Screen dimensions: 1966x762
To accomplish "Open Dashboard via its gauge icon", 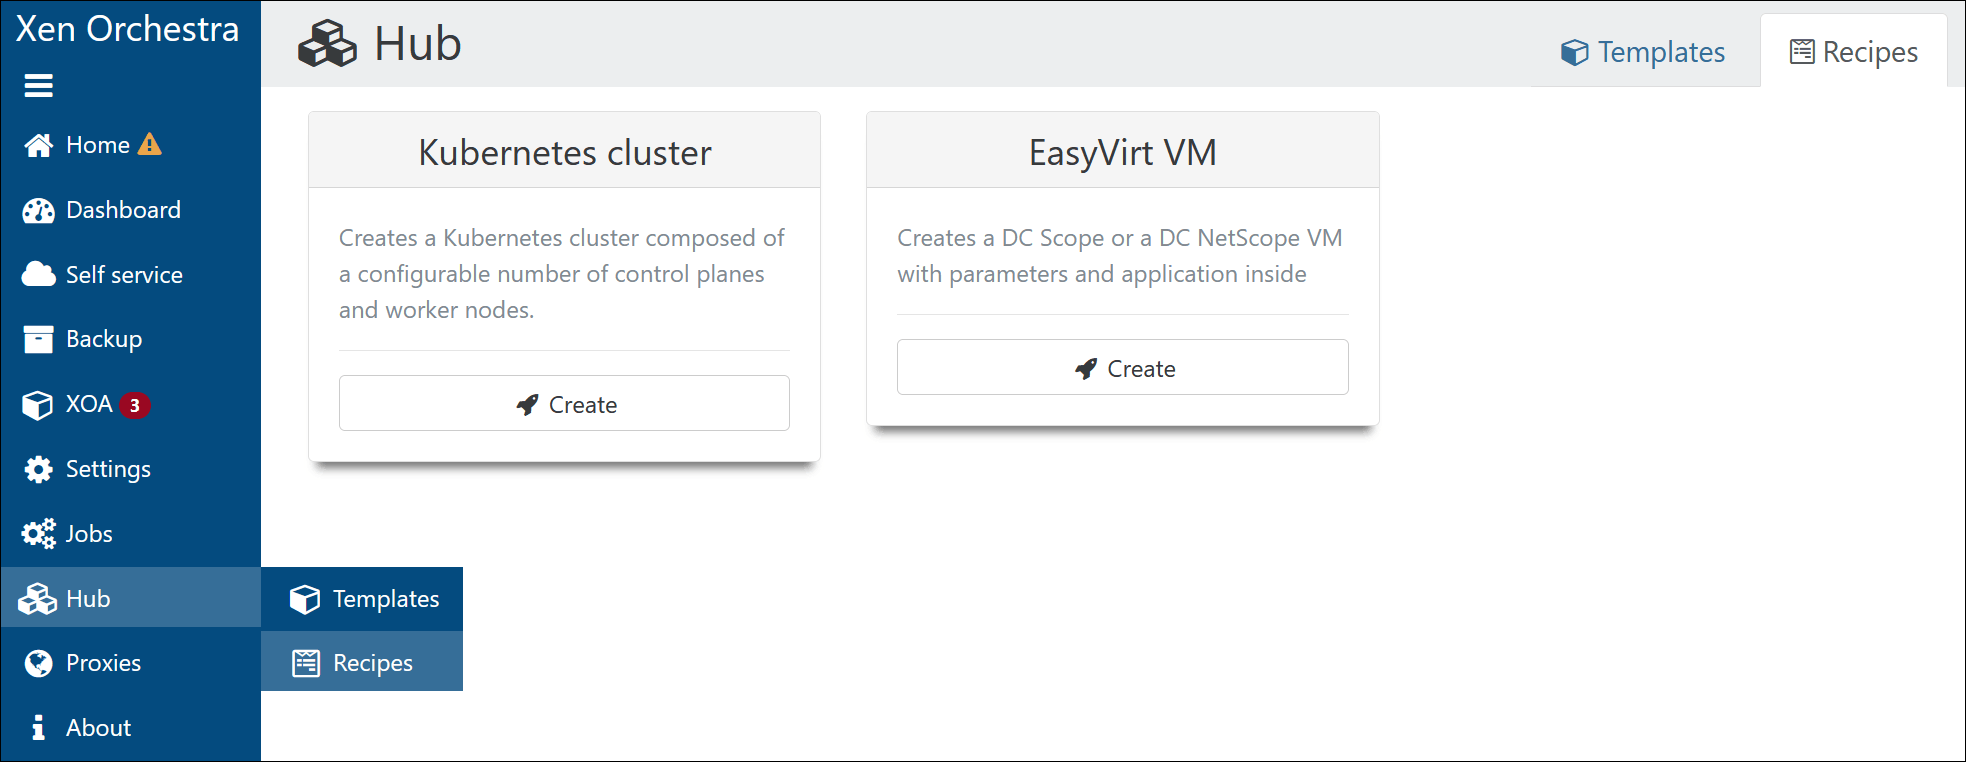I will pos(38,210).
